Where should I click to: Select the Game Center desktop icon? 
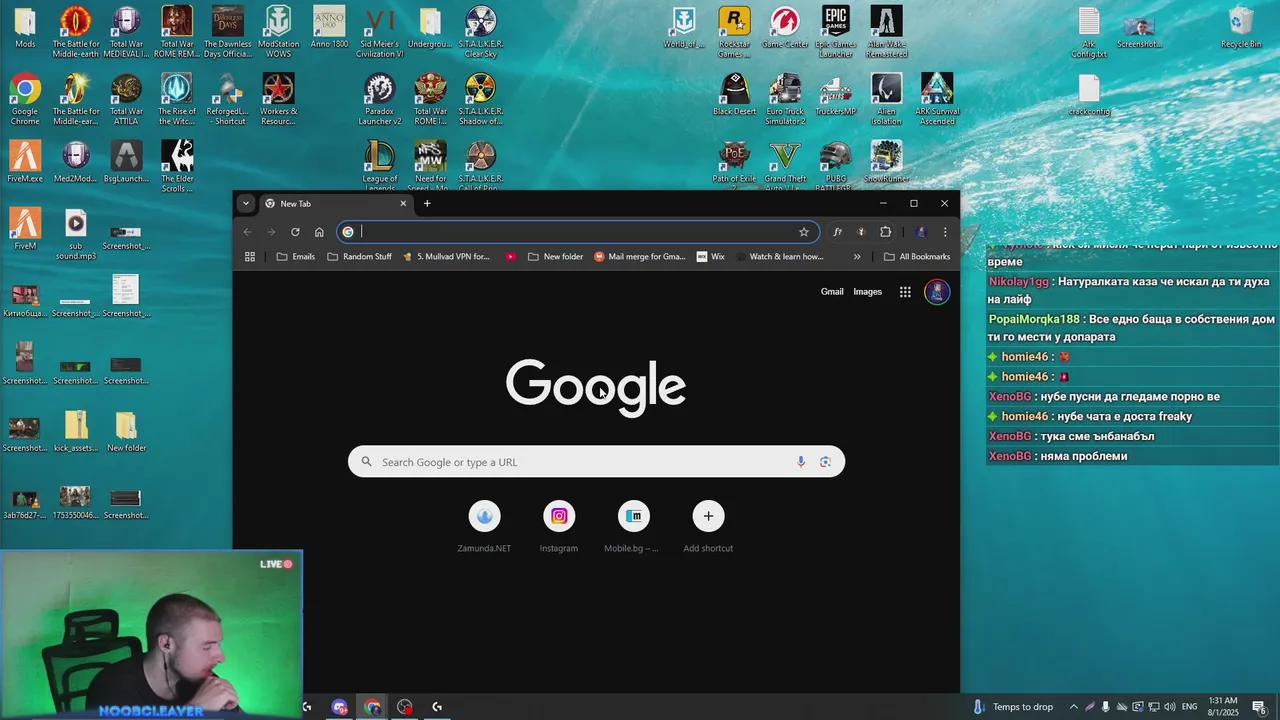tap(785, 27)
